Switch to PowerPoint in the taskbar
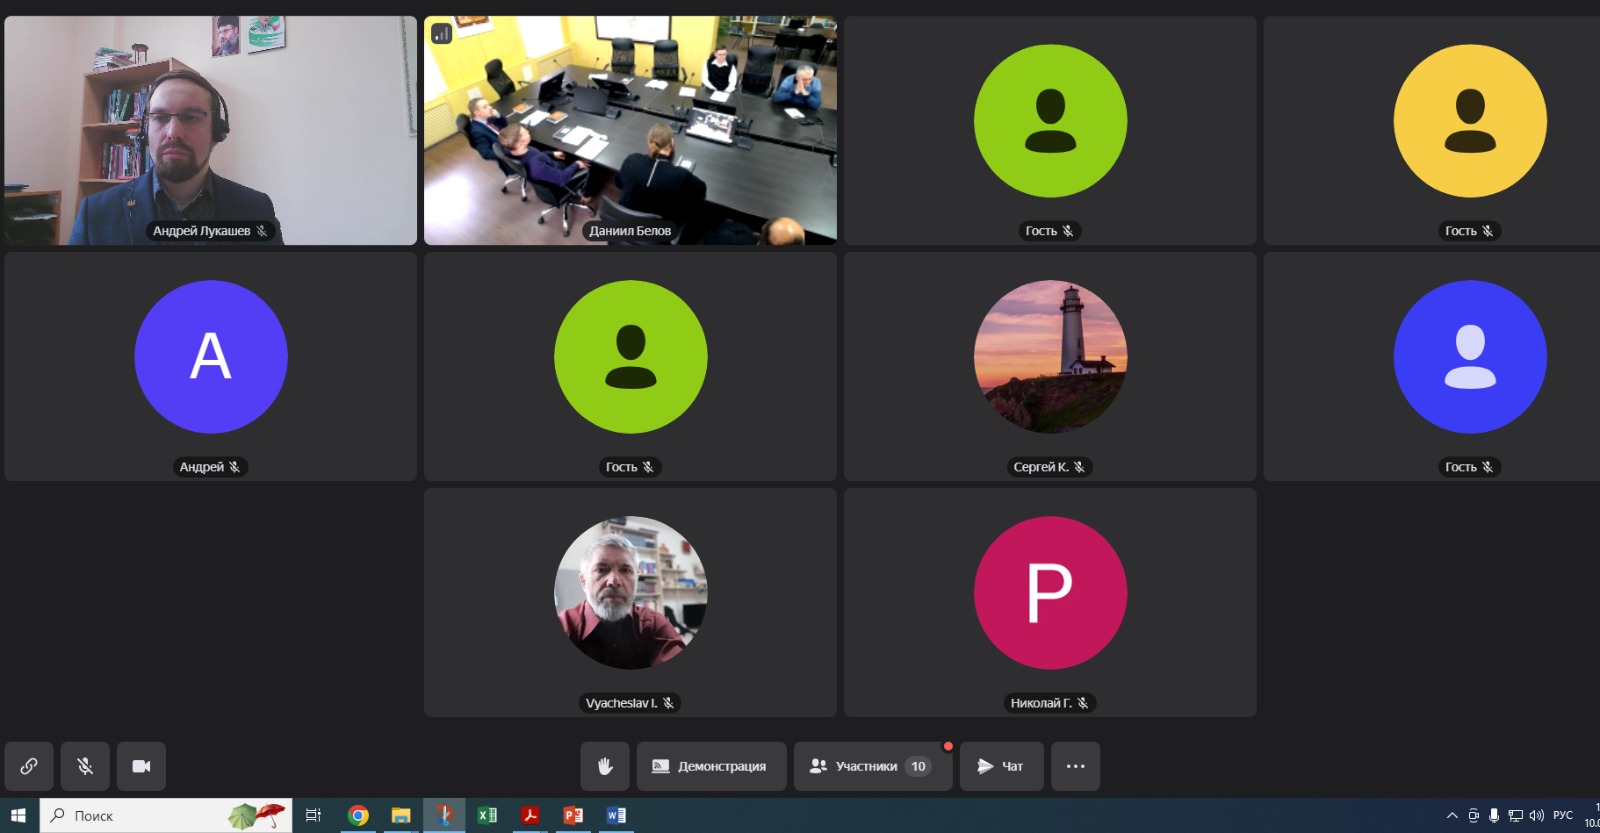This screenshot has height=833, width=1600. click(573, 816)
